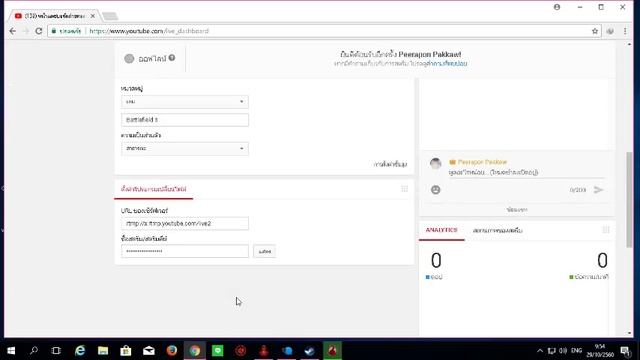The height and width of the screenshot is (360, 640).
Task: Click the chat avatar thumbnail
Action: click(436, 163)
